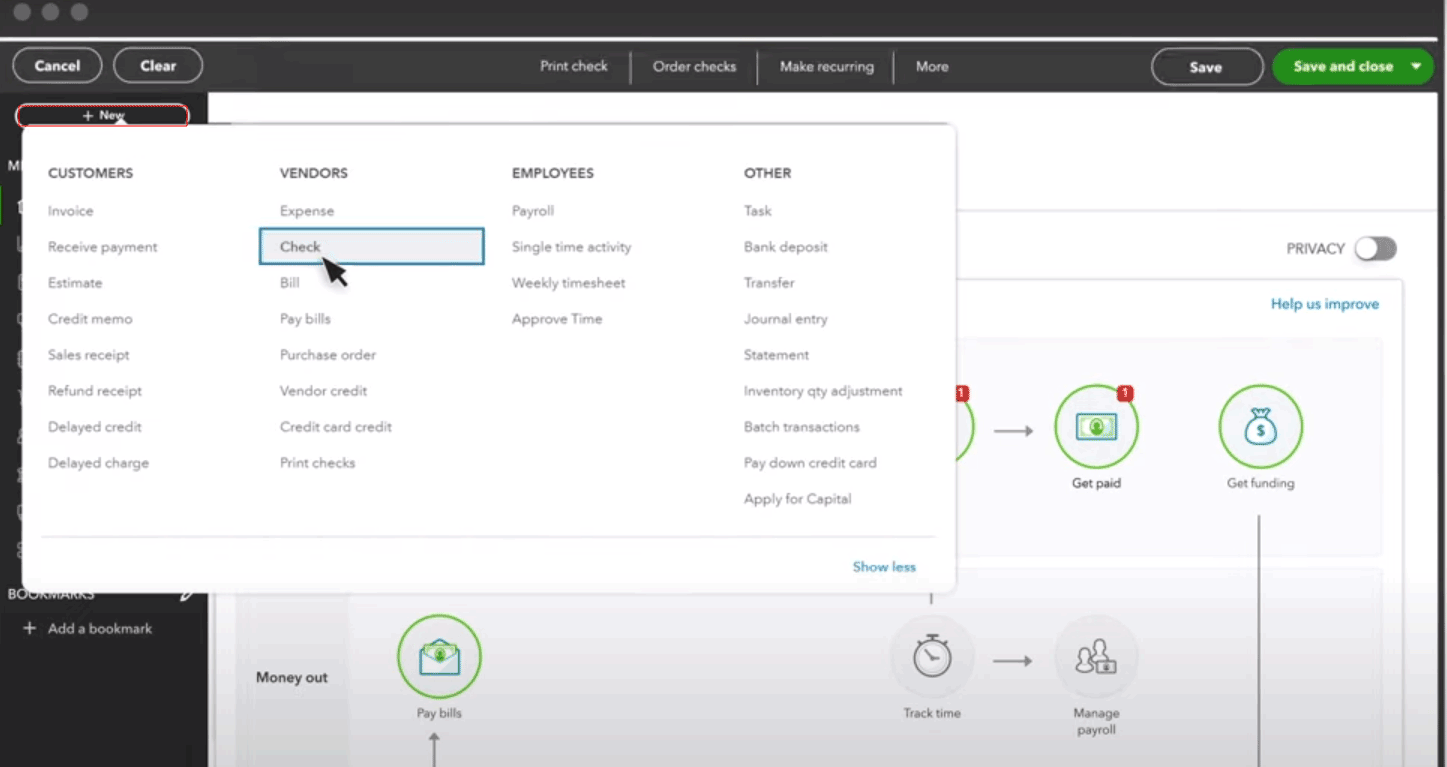Choose Transfer under Other
Screen dimensions: 1447x767
point(769,283)
